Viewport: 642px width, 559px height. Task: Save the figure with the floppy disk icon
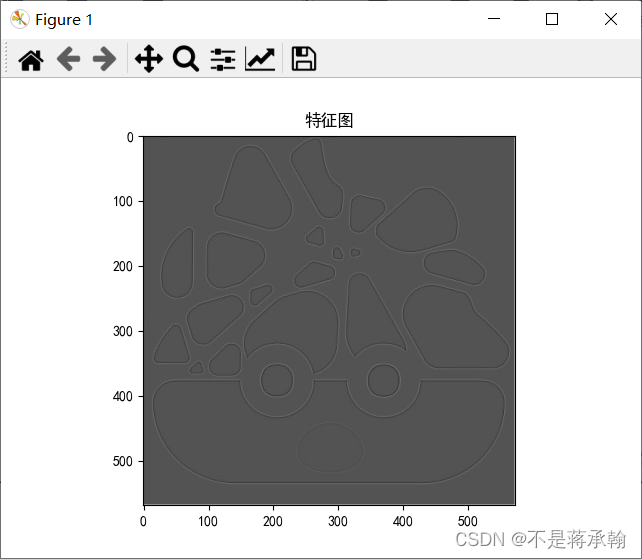(x=303, y=59)
